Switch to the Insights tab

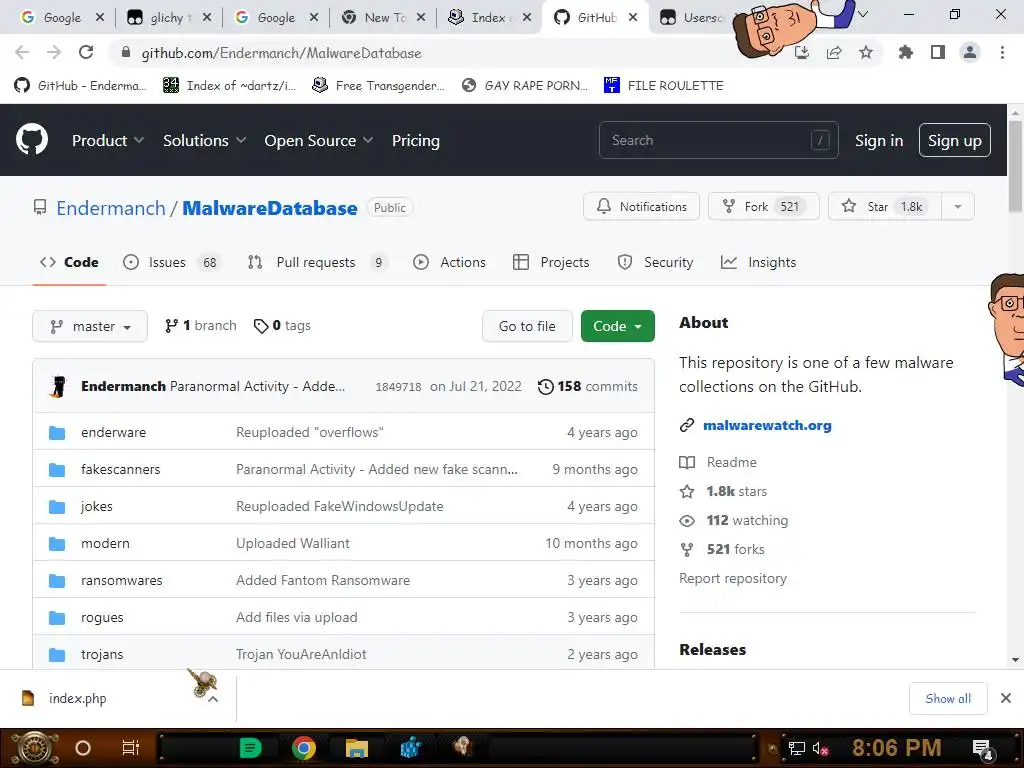[x=758, y=262]
